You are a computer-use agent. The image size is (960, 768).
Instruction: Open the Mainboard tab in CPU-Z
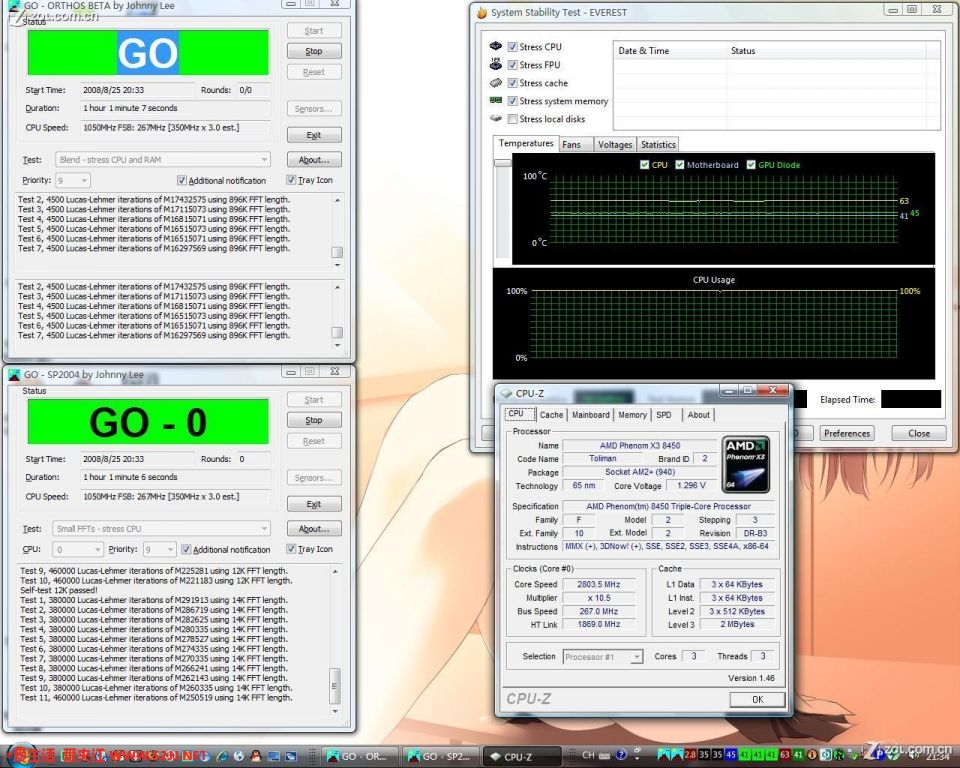pyautogui.click(x=590, y=415)
